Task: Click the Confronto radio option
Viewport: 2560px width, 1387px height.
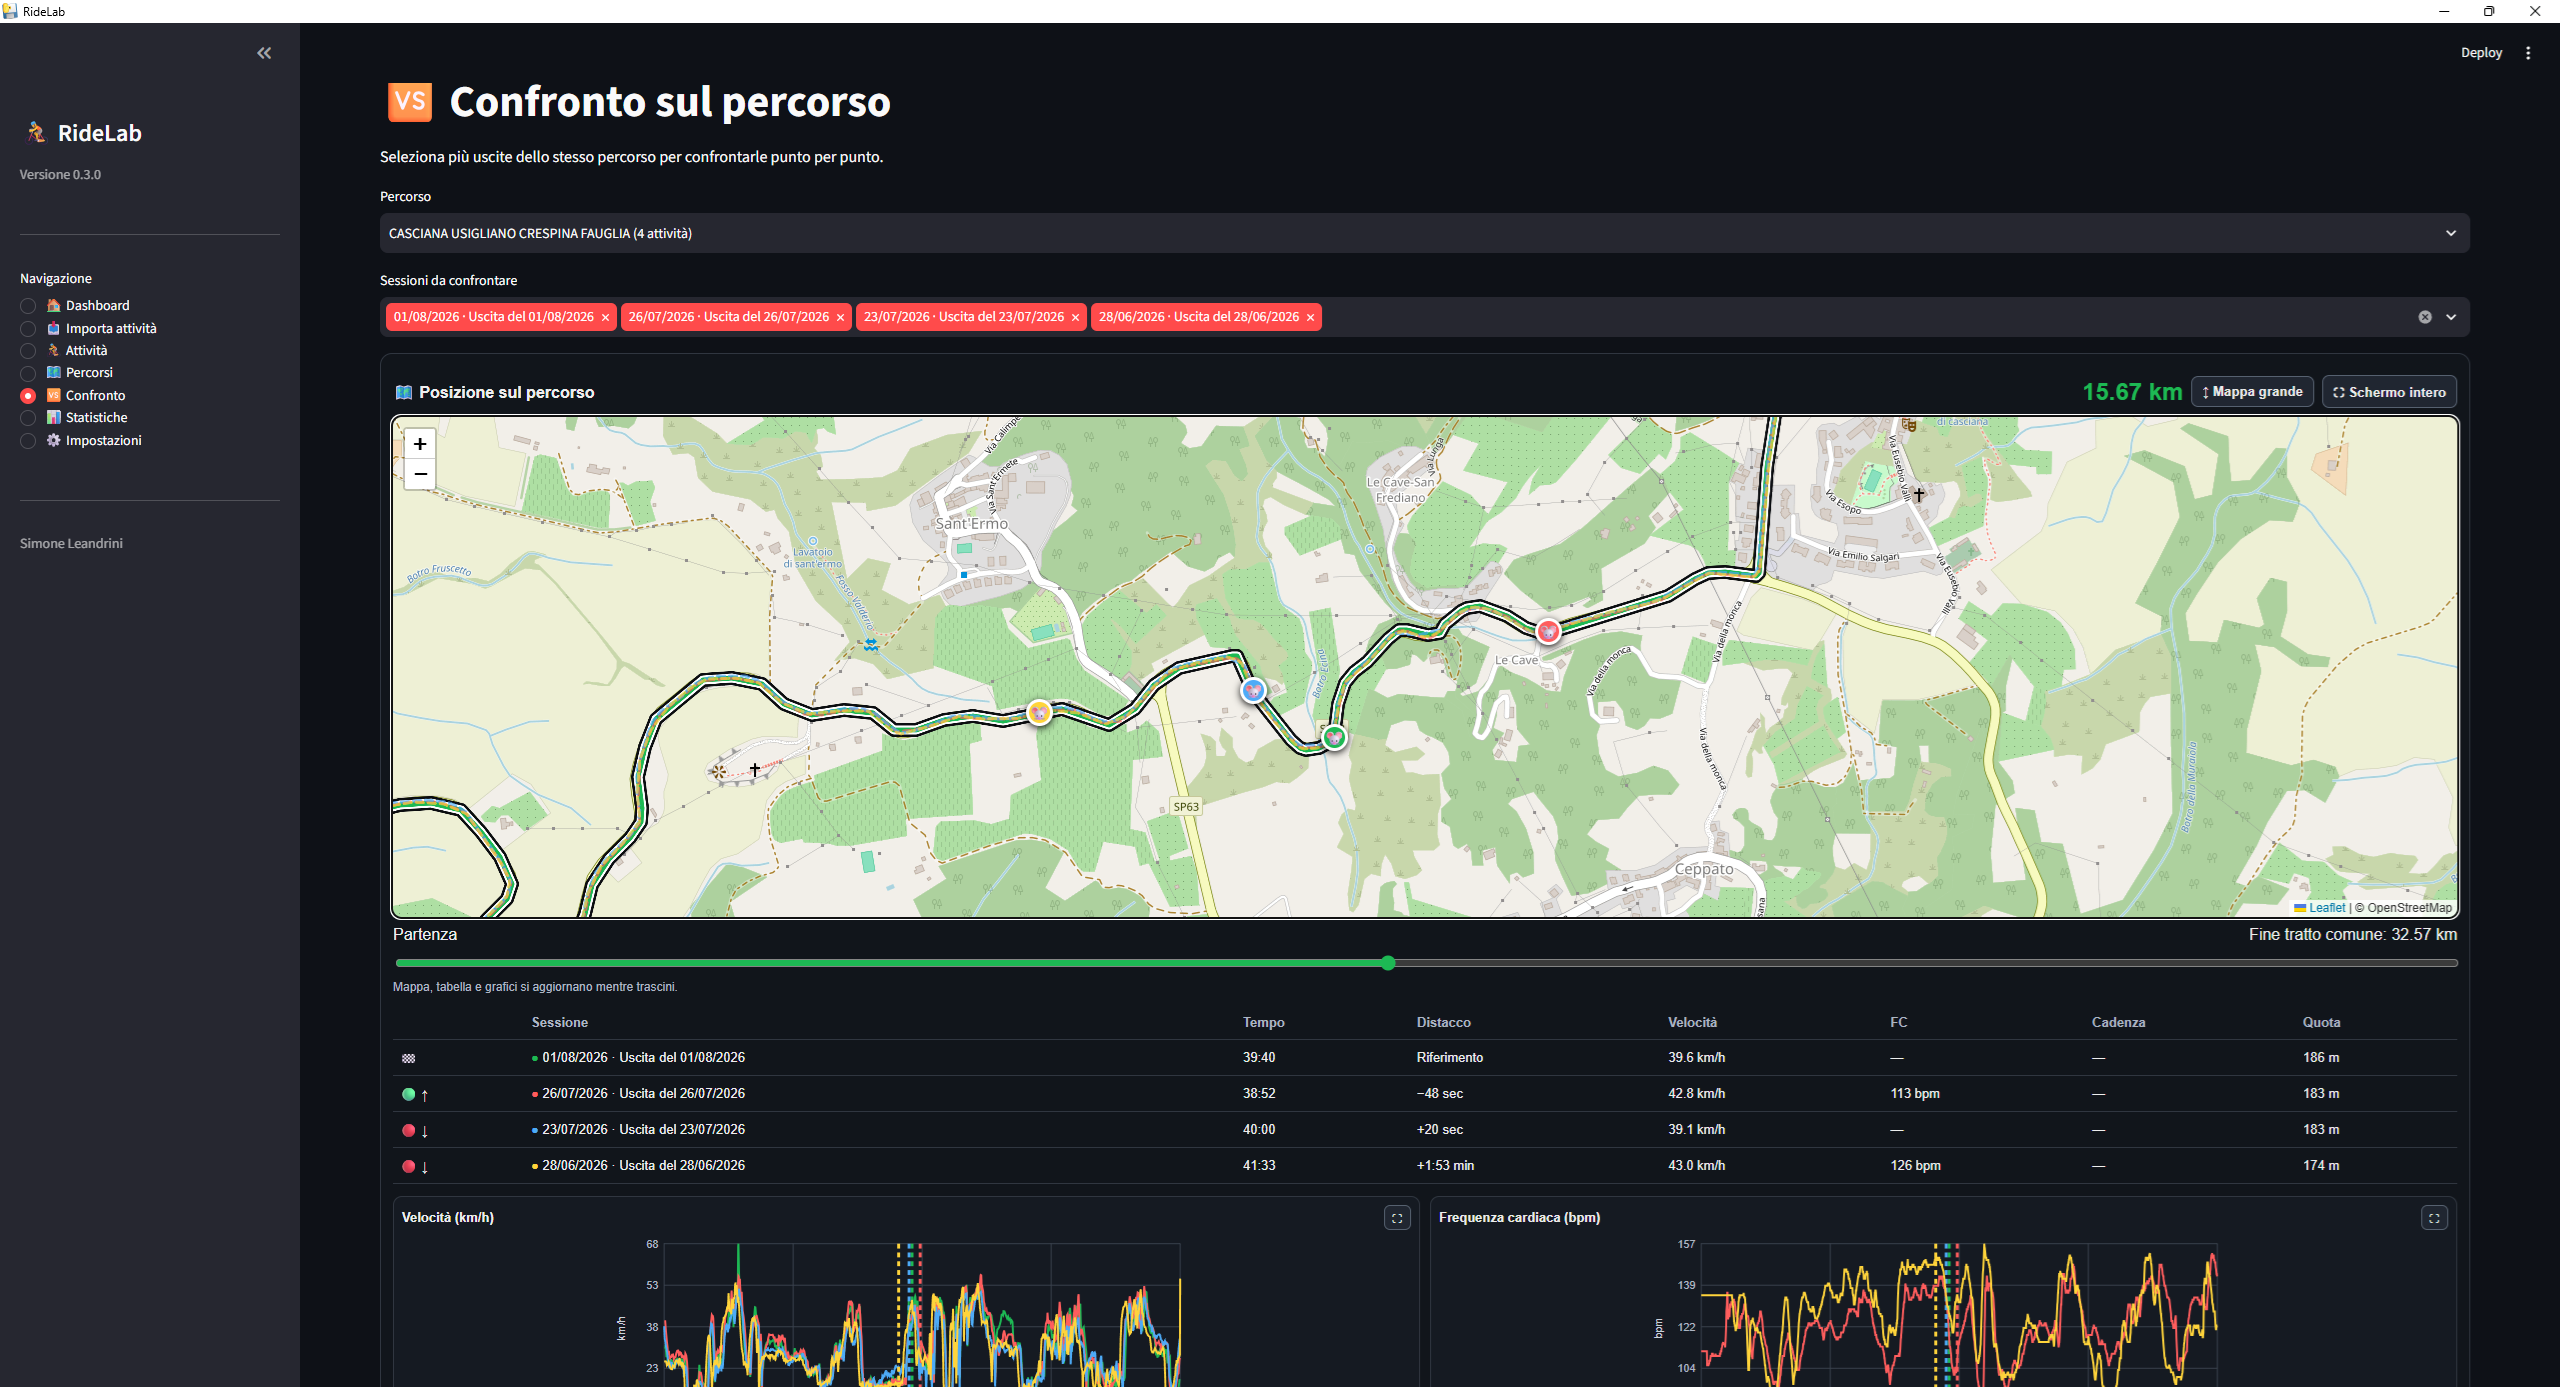Action: coord(28,396)
